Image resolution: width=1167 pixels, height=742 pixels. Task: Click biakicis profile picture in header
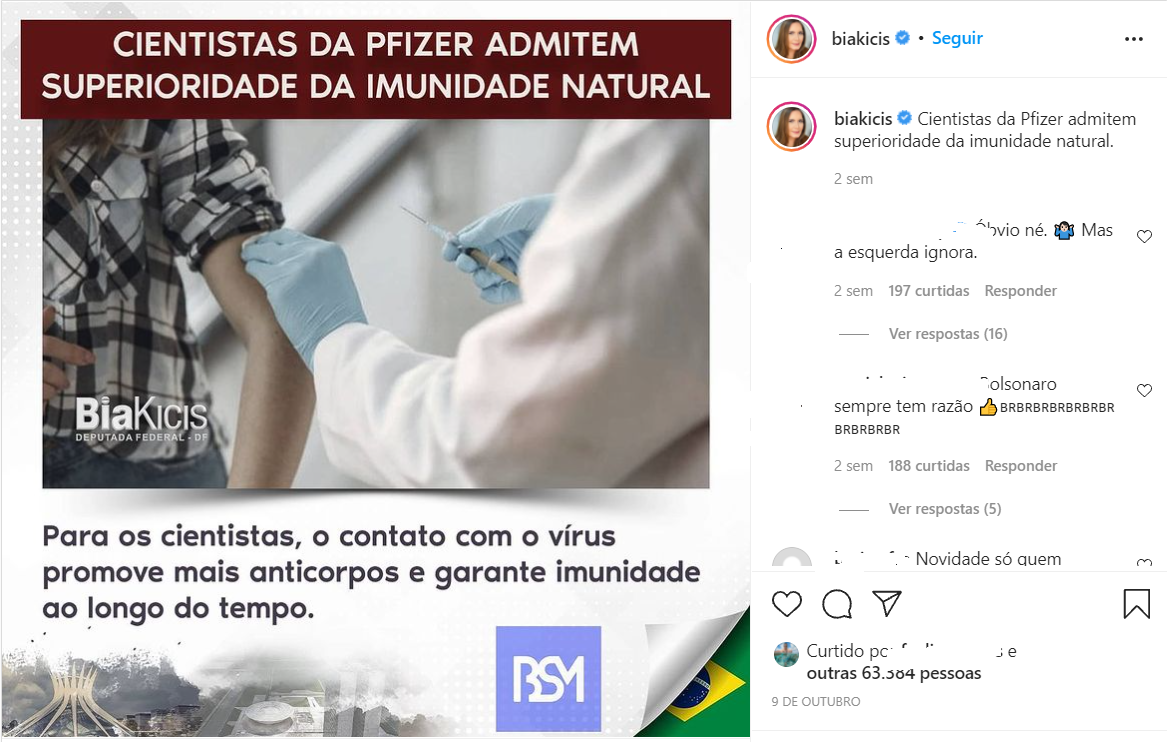coord(792,39)
